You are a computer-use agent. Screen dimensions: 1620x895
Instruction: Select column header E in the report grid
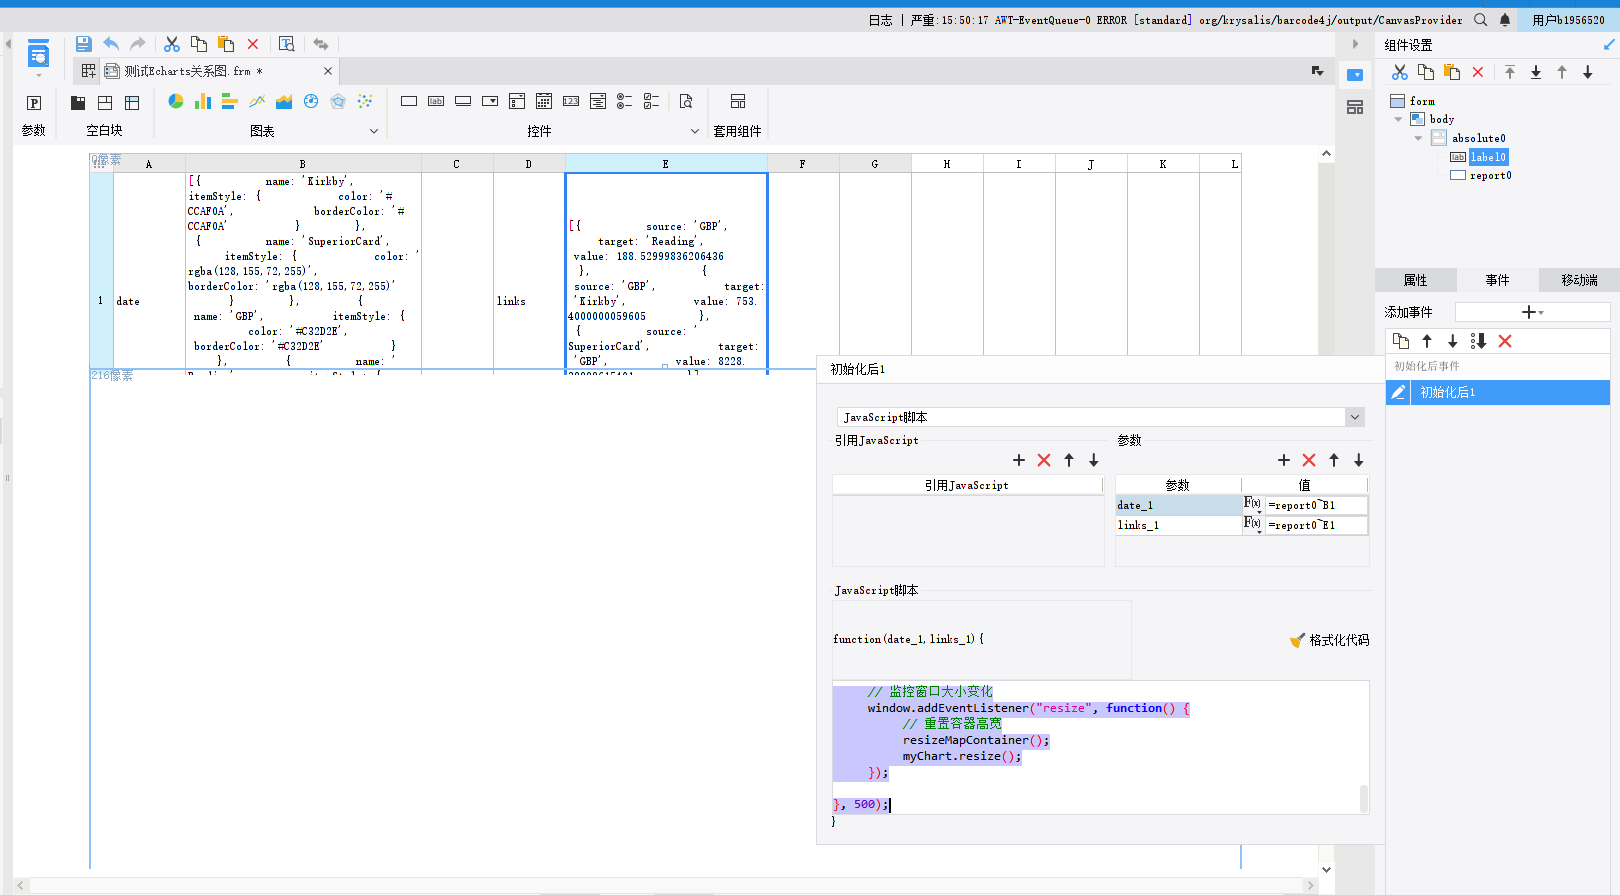tap(666, 164)
